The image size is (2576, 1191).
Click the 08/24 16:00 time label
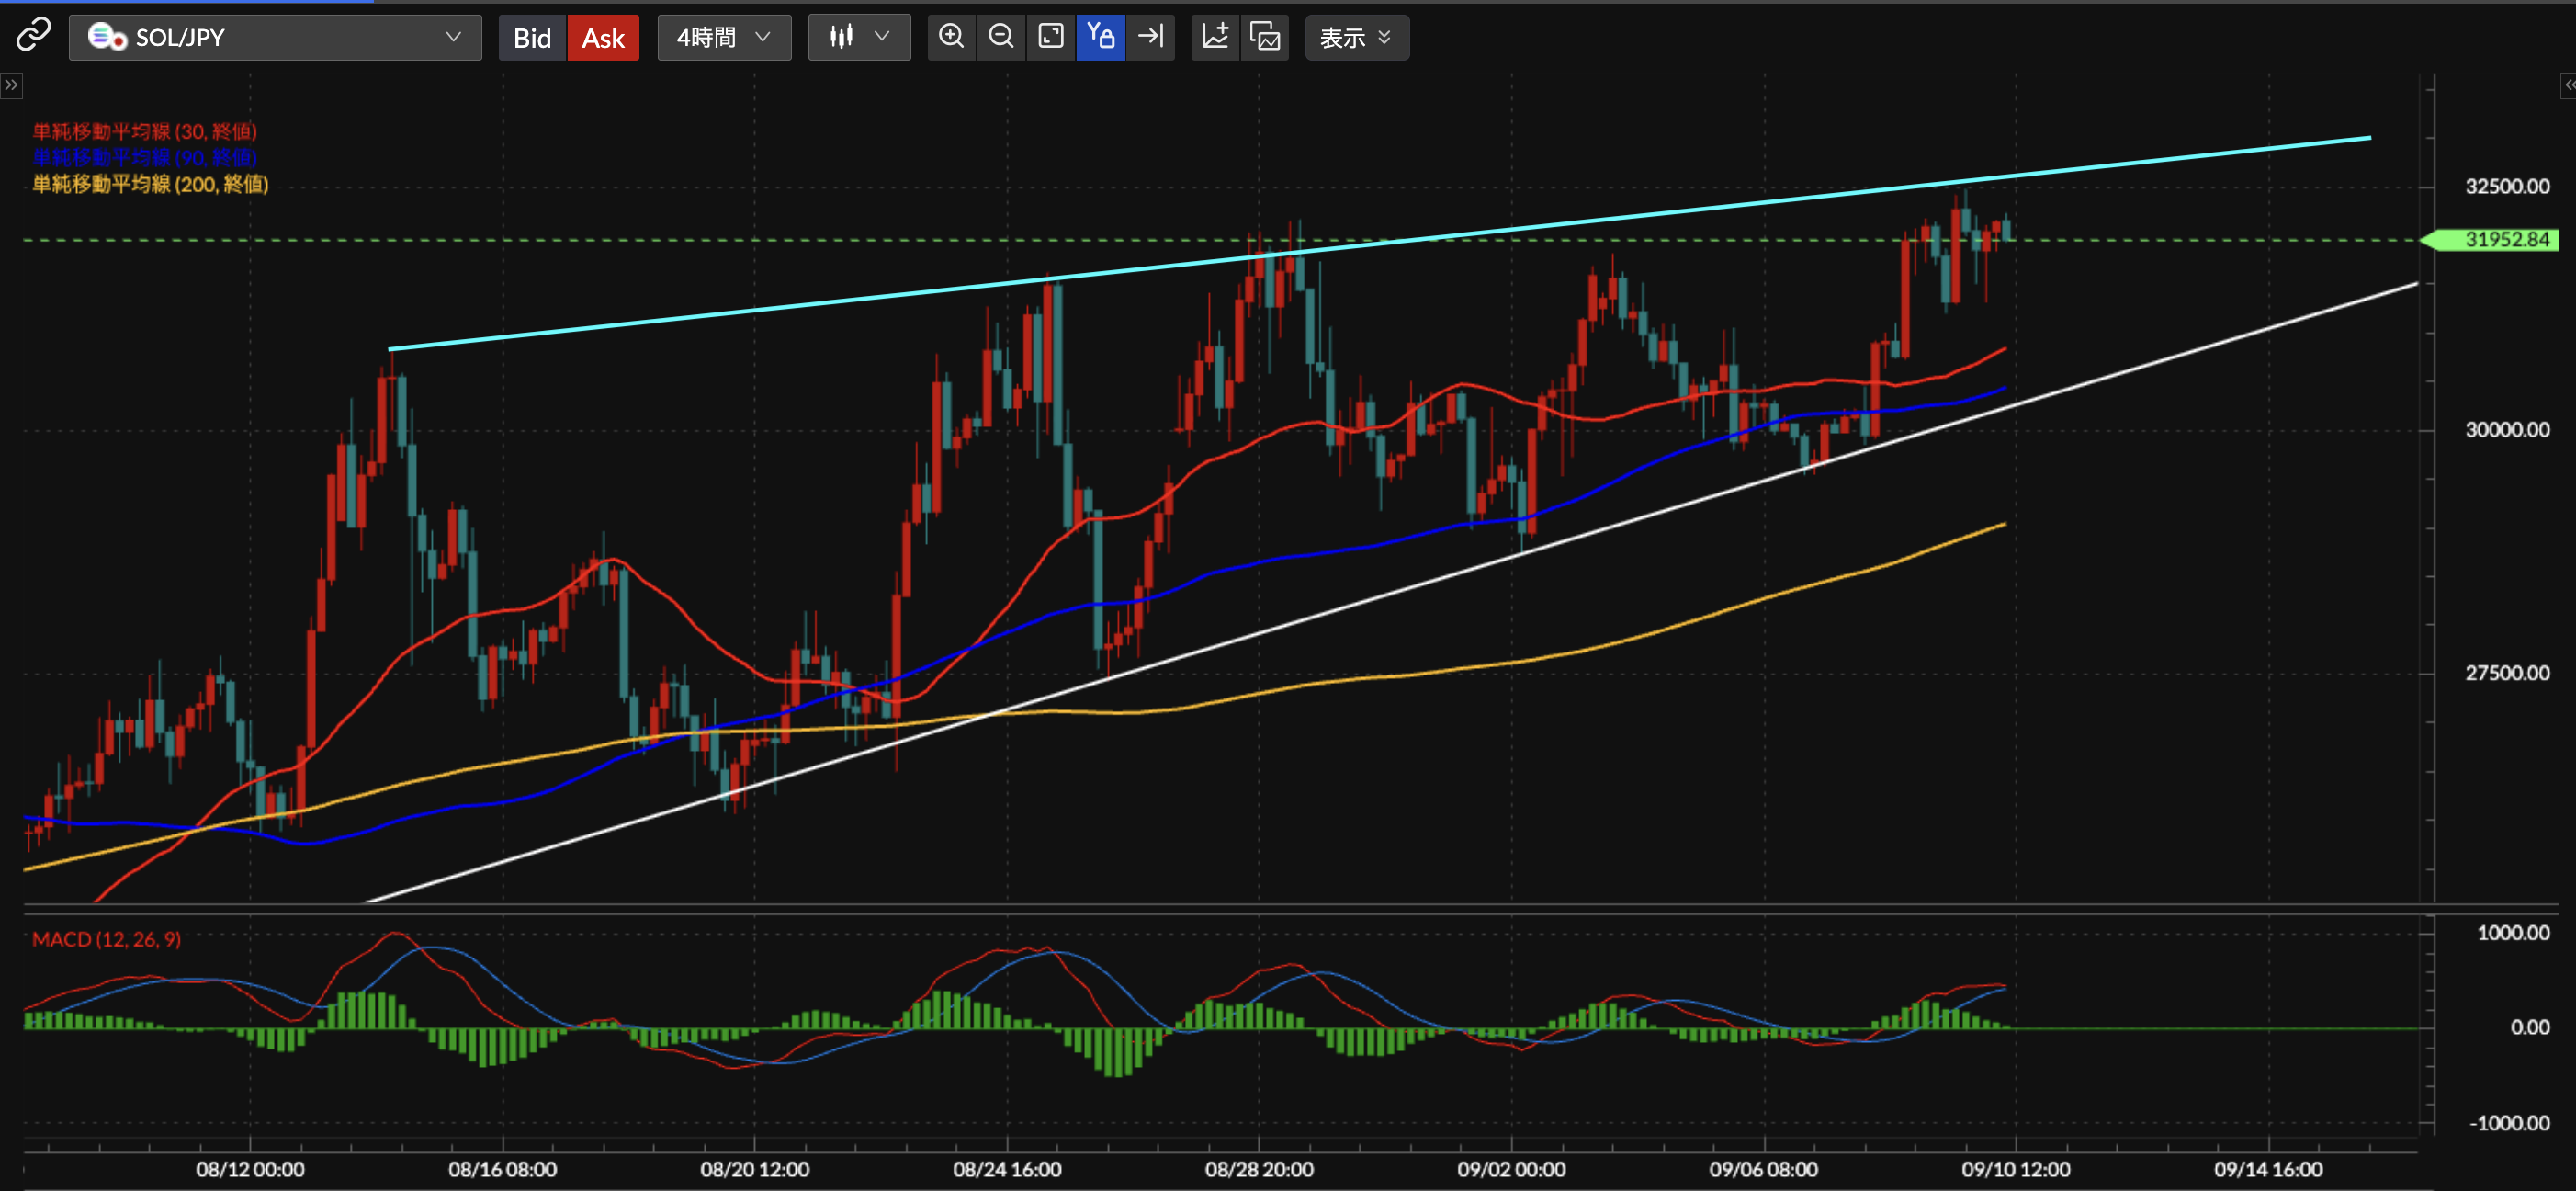point(1007,1169)
